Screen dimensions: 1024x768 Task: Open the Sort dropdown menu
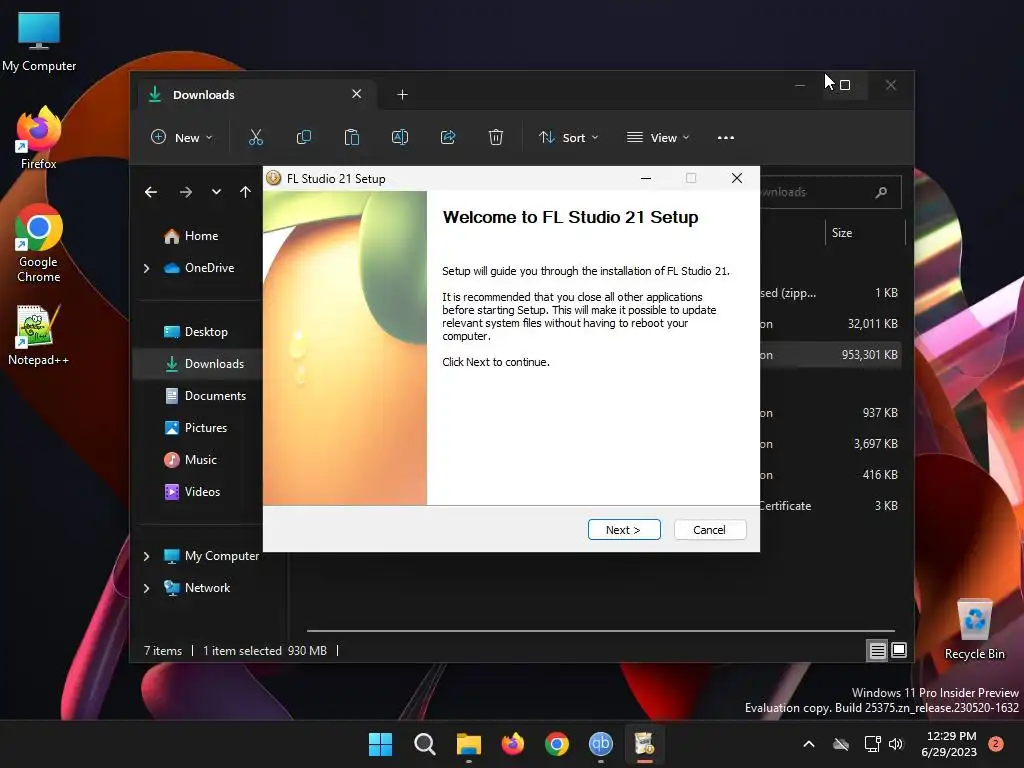pos(568,137)
